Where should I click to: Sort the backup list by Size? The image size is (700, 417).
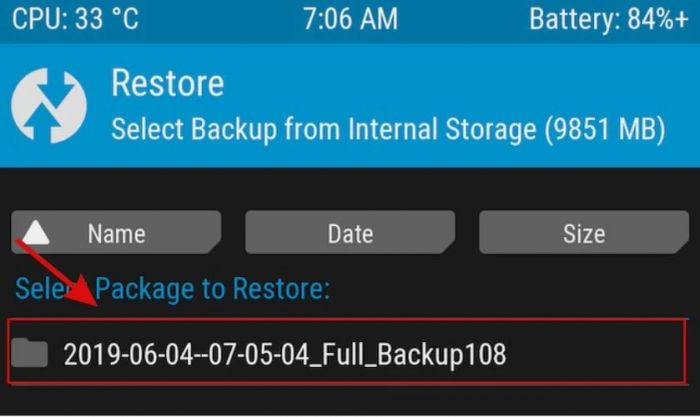click(583, 234)
